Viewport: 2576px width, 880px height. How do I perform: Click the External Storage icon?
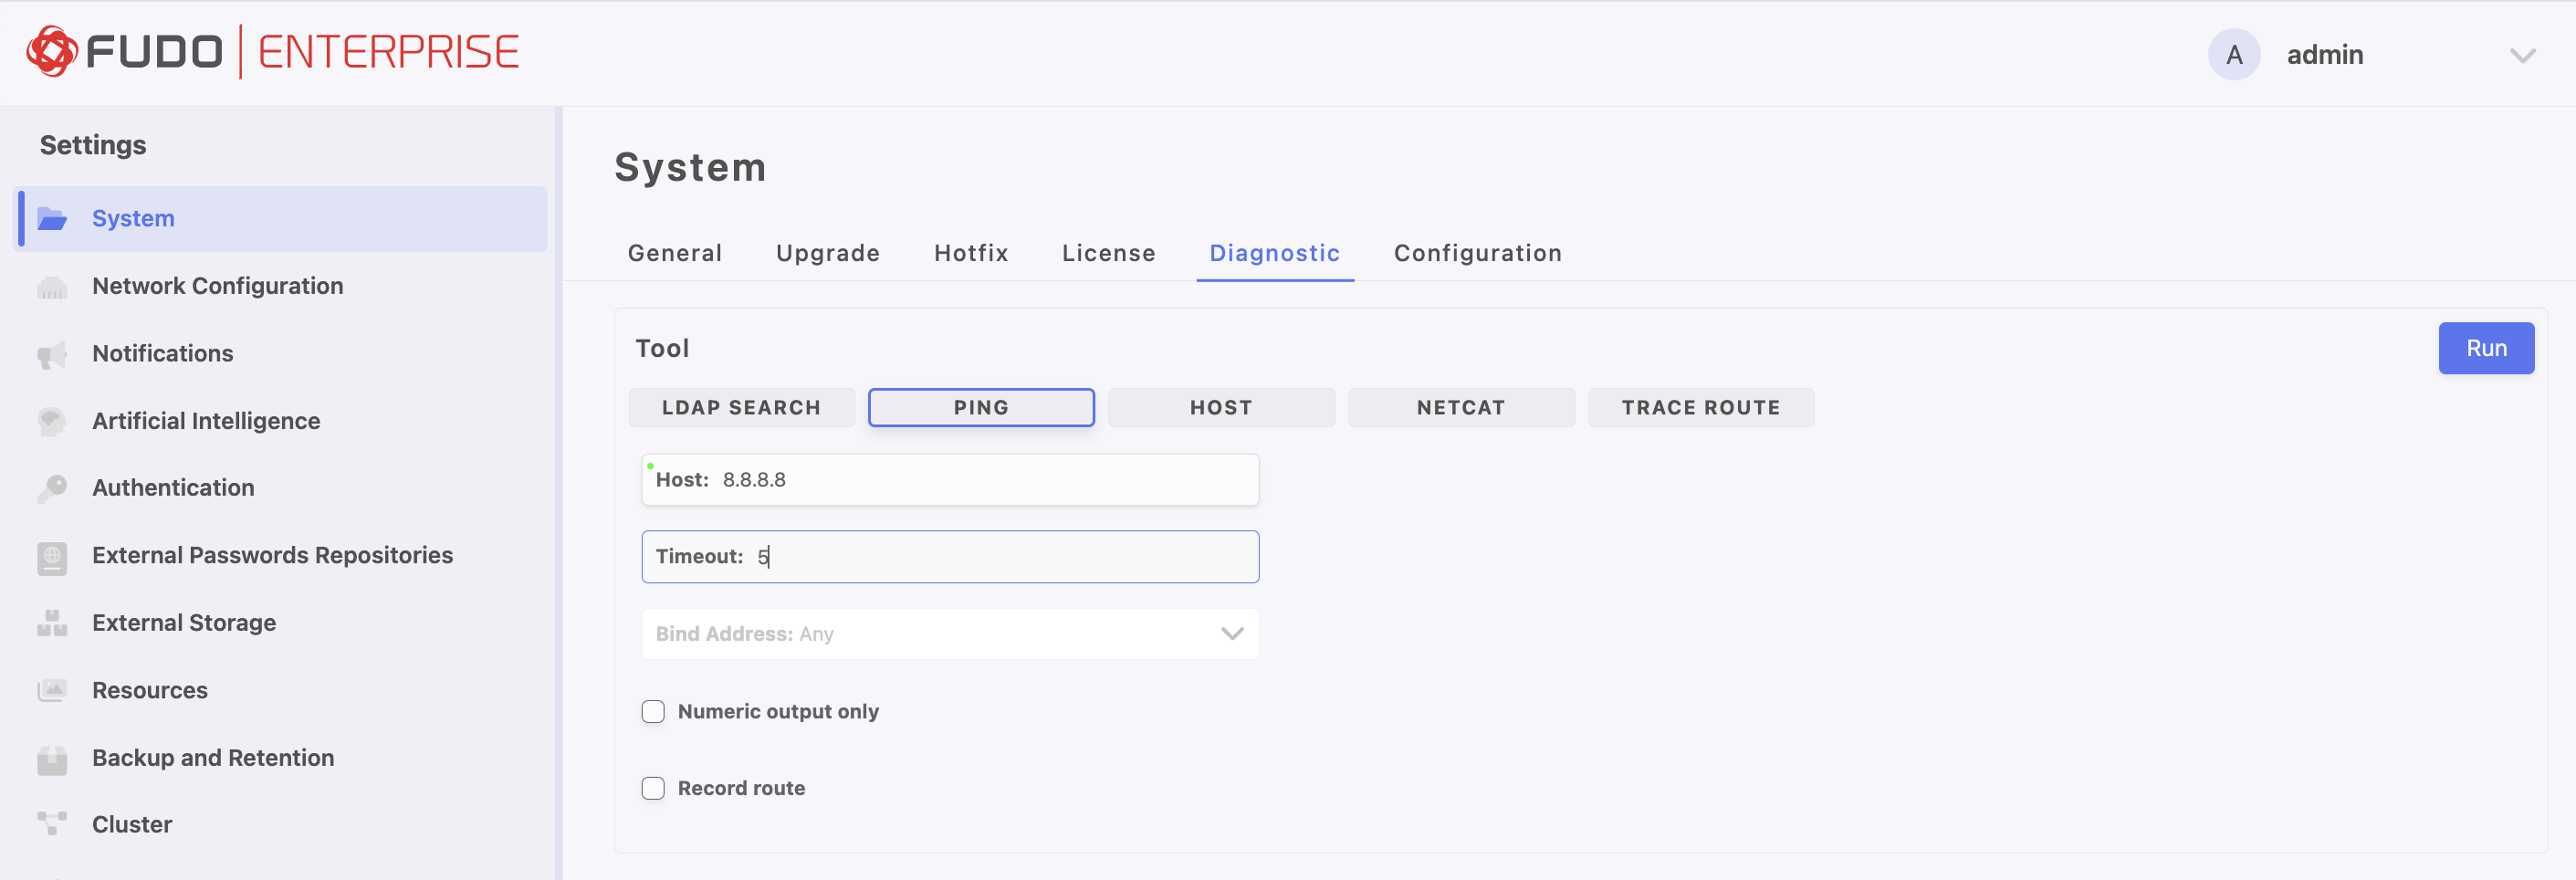[x=52, y=623]
